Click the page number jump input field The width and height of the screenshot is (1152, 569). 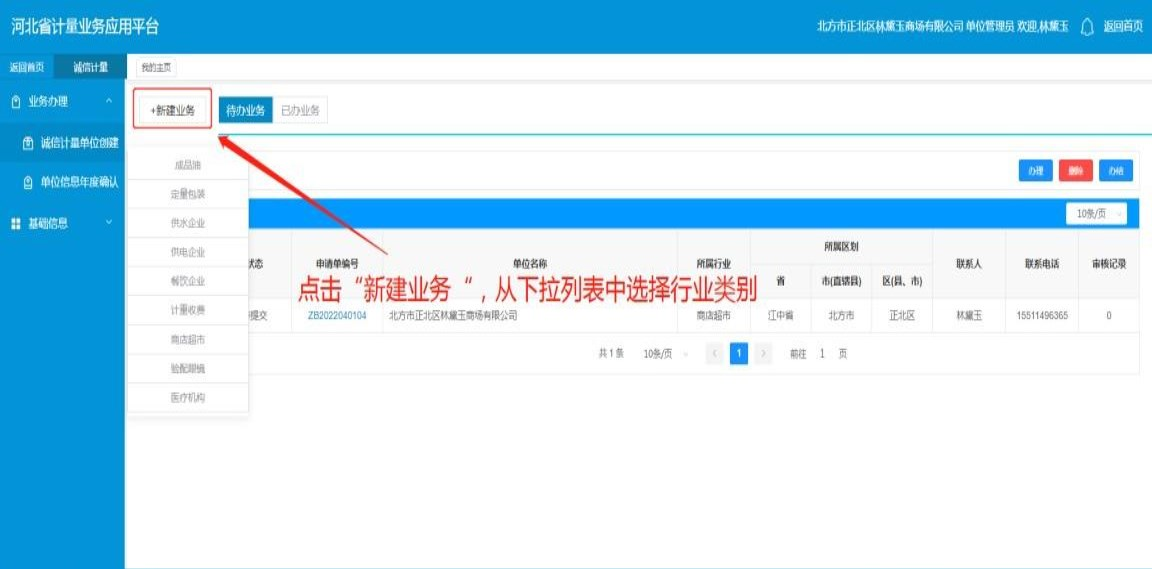822,353
